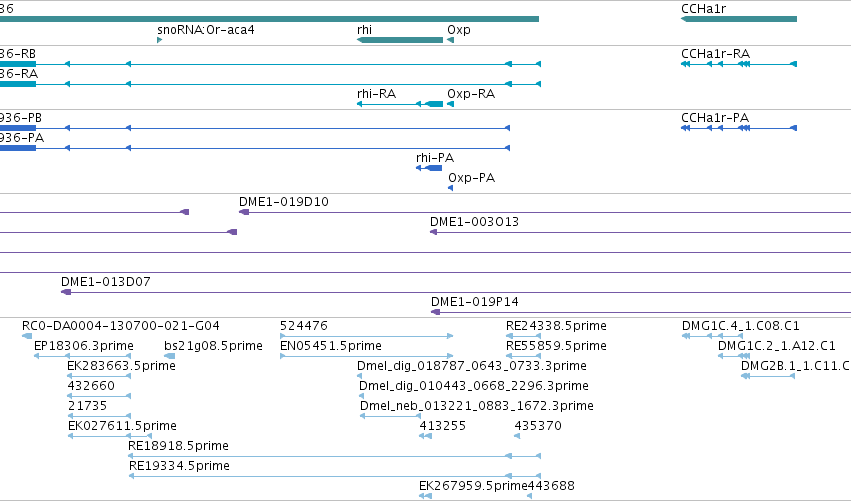851x501 pixels.
Task: Select the CCHa1r gene name label
Action: (703, 9)
